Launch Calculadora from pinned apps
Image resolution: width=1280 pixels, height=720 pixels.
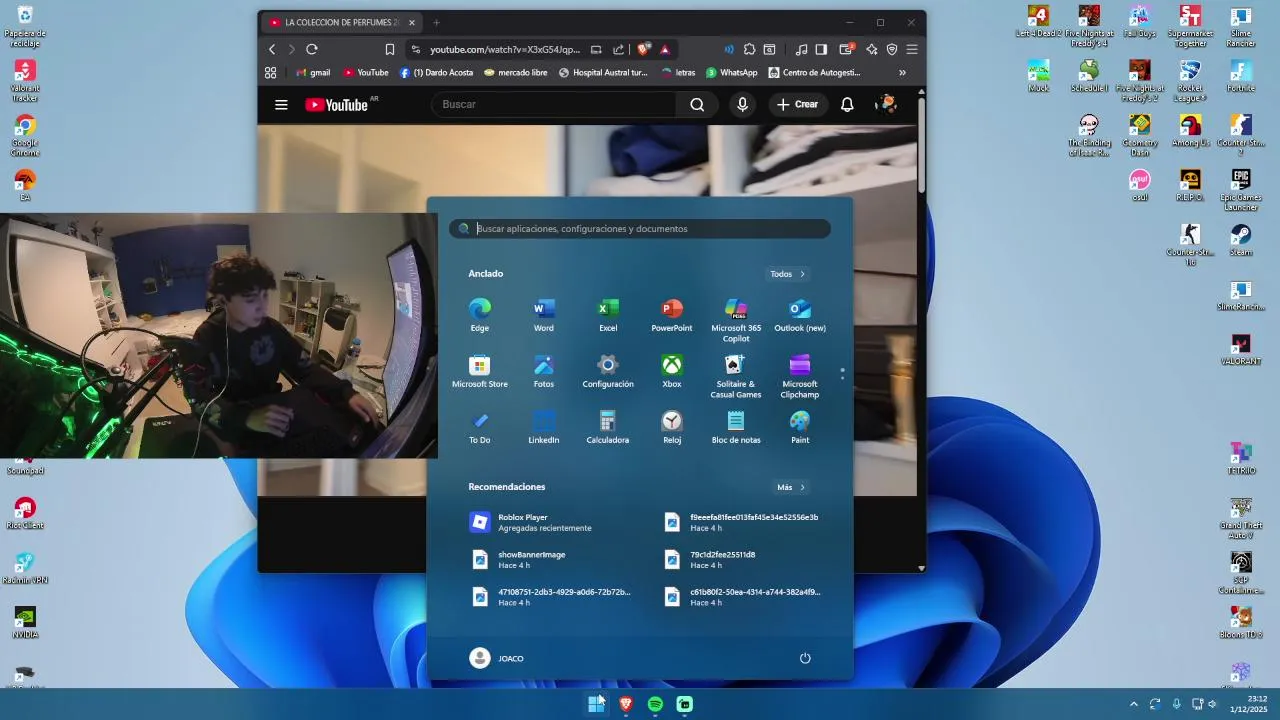pos(608,427)
